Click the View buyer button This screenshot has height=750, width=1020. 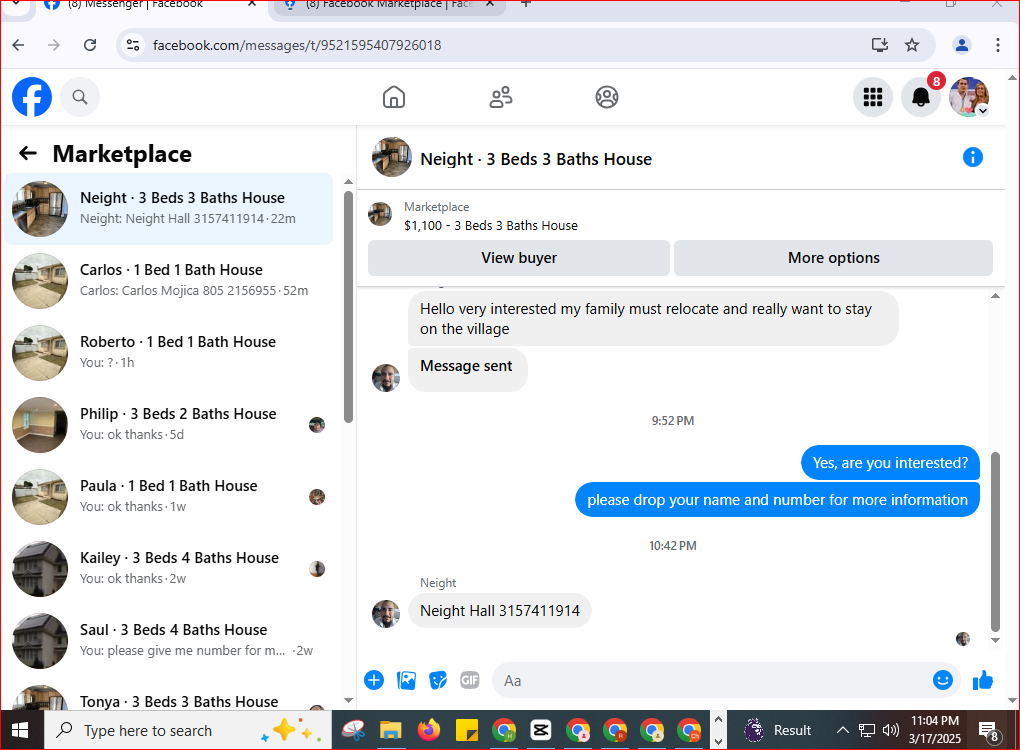tap(518, 258)
